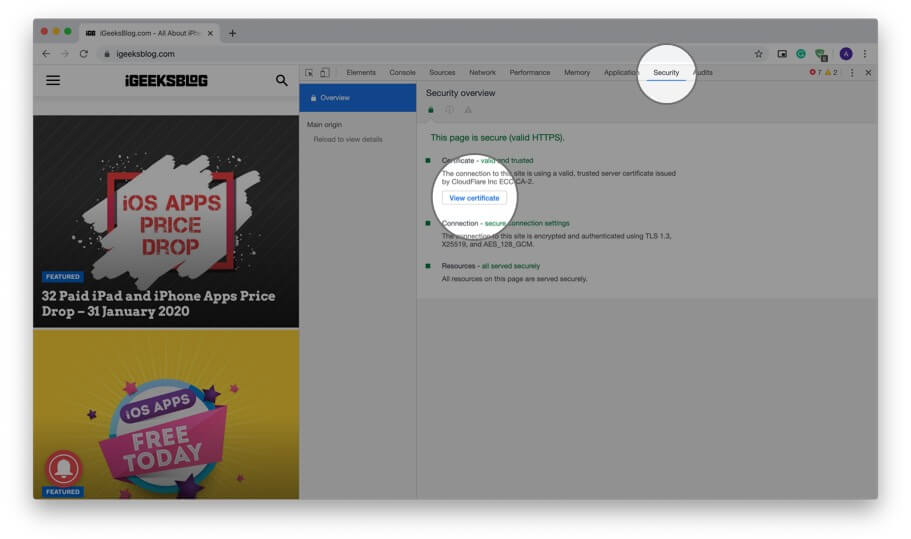Reload the igeeksblog.com page
911x539 pixels.
[x=84, y=53]
